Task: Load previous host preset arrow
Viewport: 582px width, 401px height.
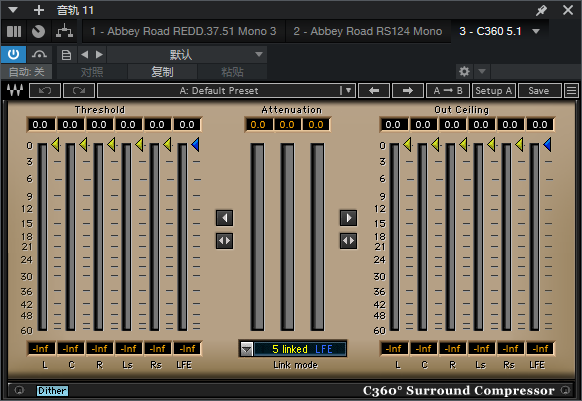Action: [85, 55]
